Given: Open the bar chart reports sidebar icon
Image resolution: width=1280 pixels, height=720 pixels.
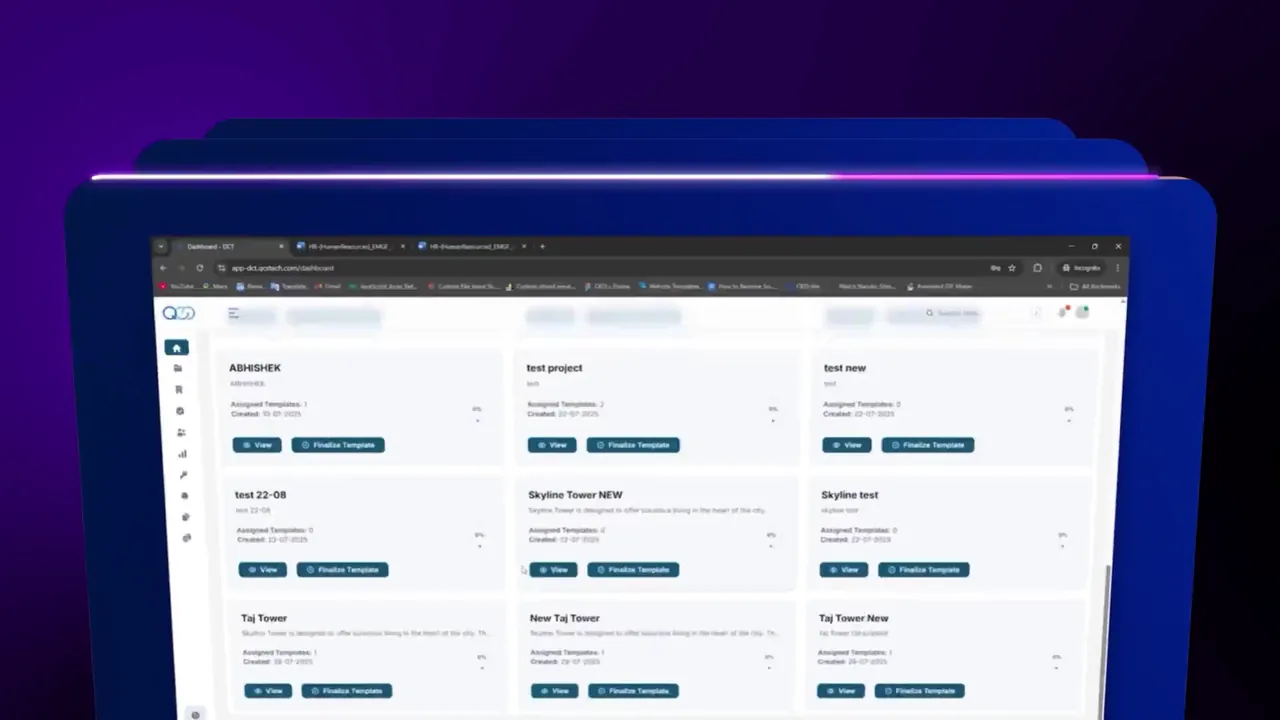Looking at the screenshot, I should point(182,454).
